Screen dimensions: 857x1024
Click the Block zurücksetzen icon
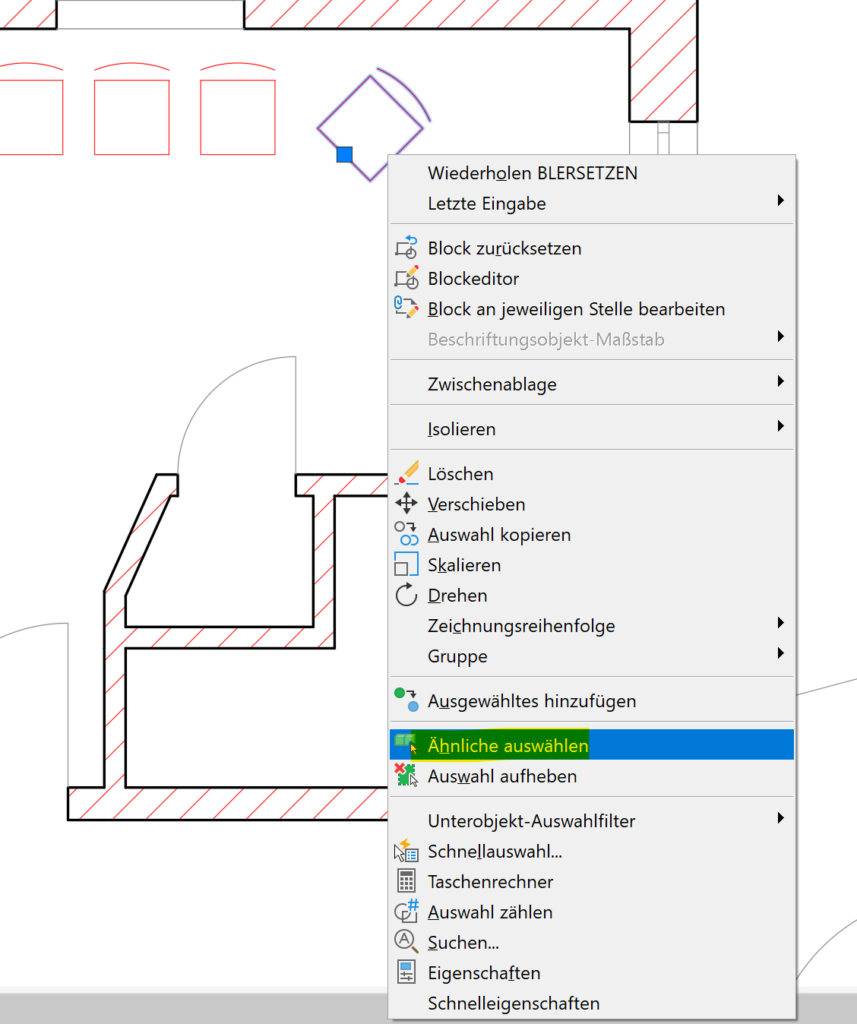click(406, 248)
